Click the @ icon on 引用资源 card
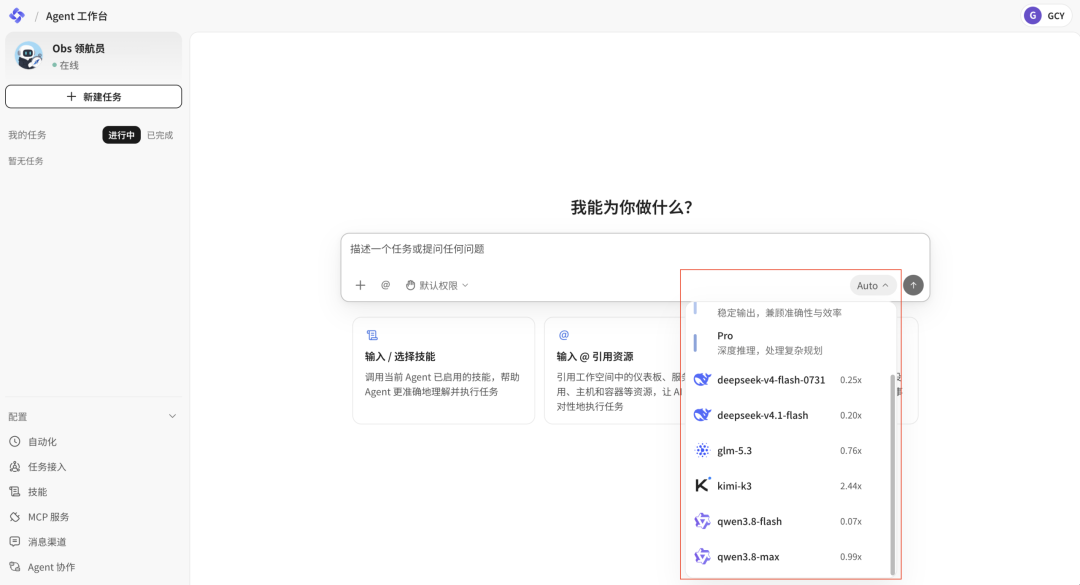 click(563, 335)
